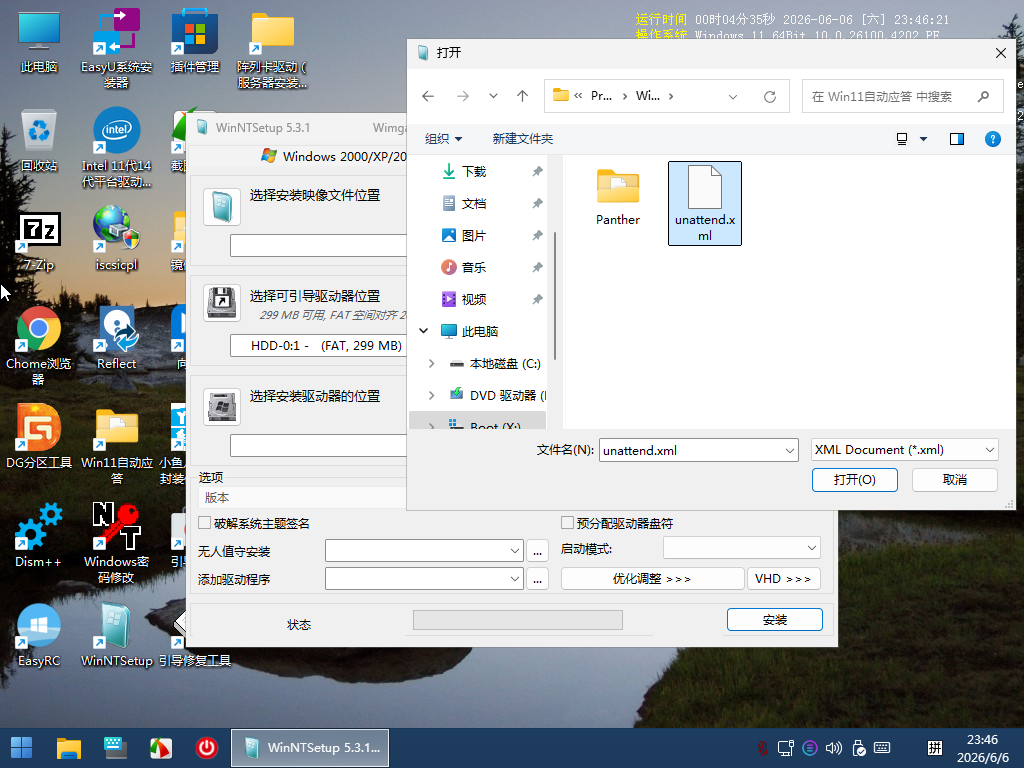Viewport: 1024px width, 768px height.
Task: Enable 预分配驱动器盘符 checkbox
Action: coord(568,522)
